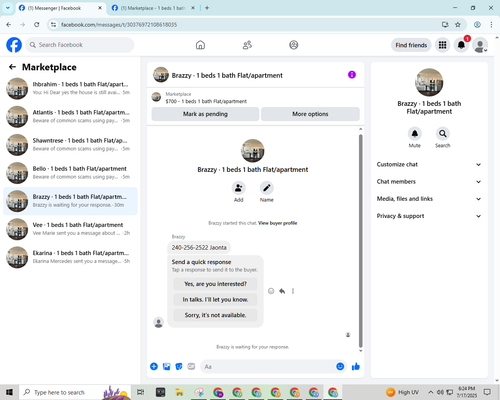Click Find friends button

click(x=411, y=45)
